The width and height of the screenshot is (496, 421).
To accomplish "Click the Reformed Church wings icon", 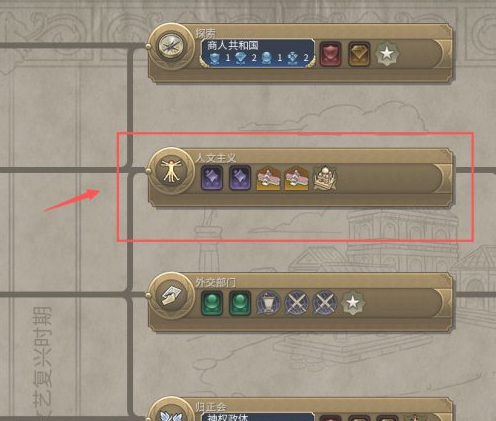I will coord(171,413).
